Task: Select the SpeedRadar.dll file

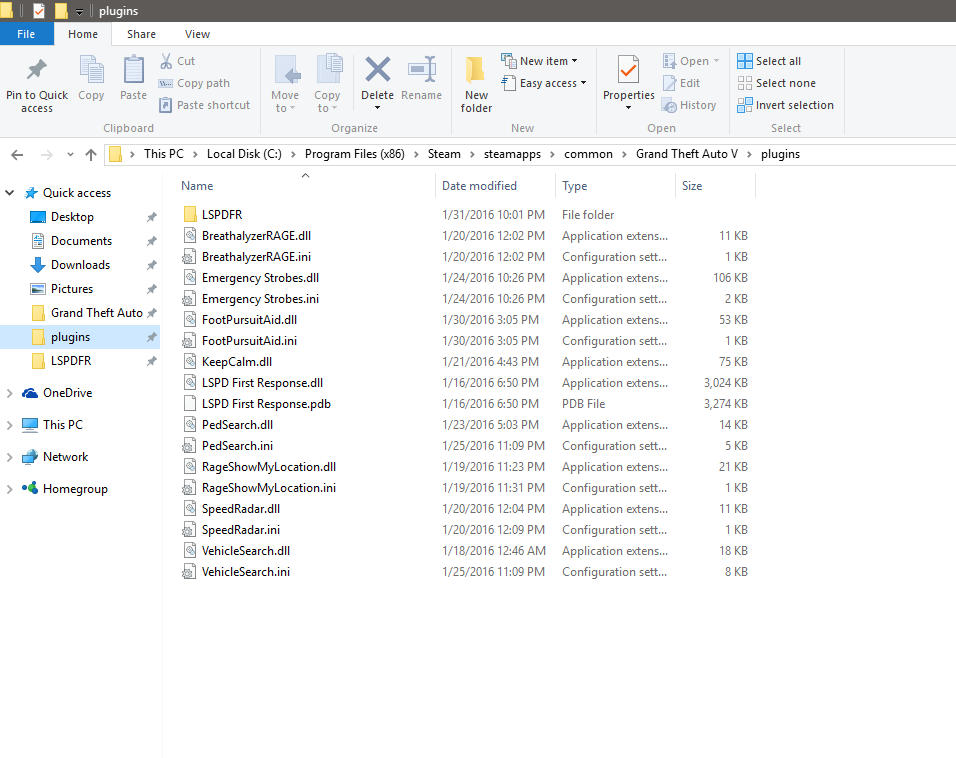Action: [x=241, y=509]
